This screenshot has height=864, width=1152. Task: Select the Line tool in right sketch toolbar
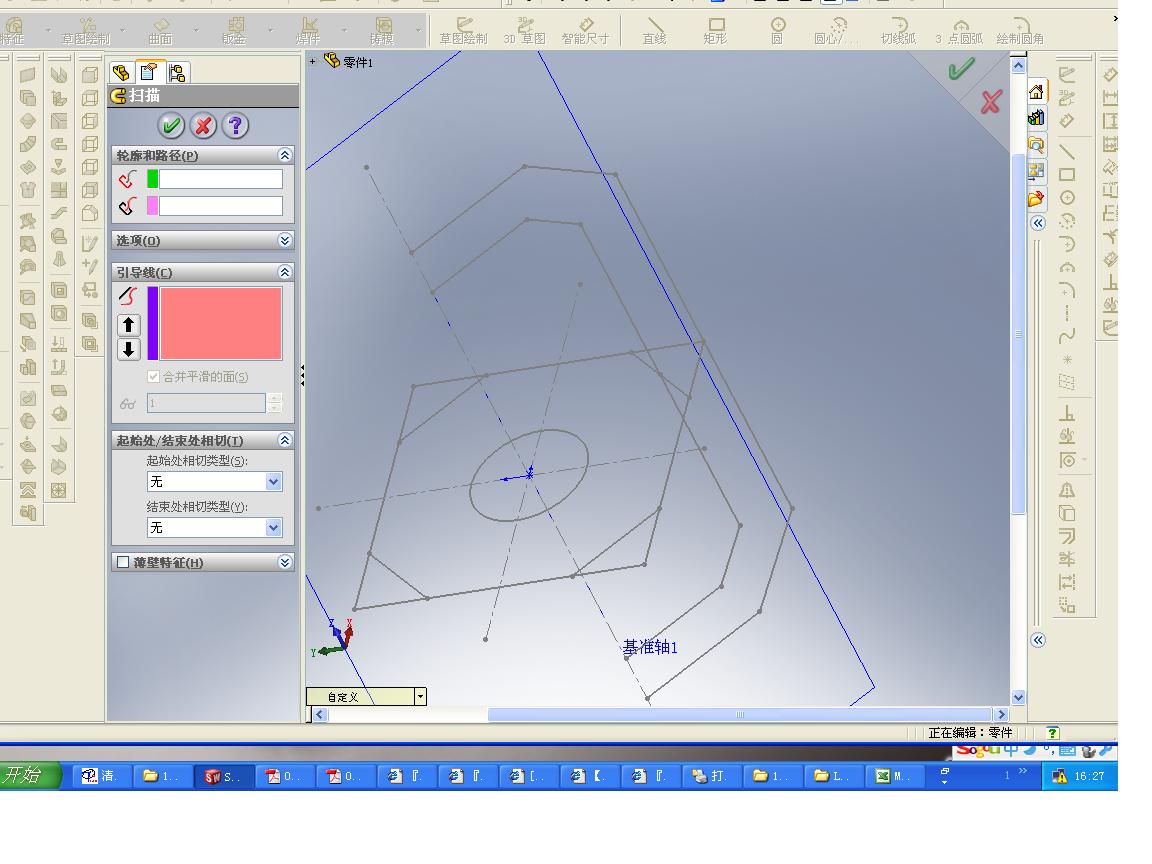tap(1067, 152)
